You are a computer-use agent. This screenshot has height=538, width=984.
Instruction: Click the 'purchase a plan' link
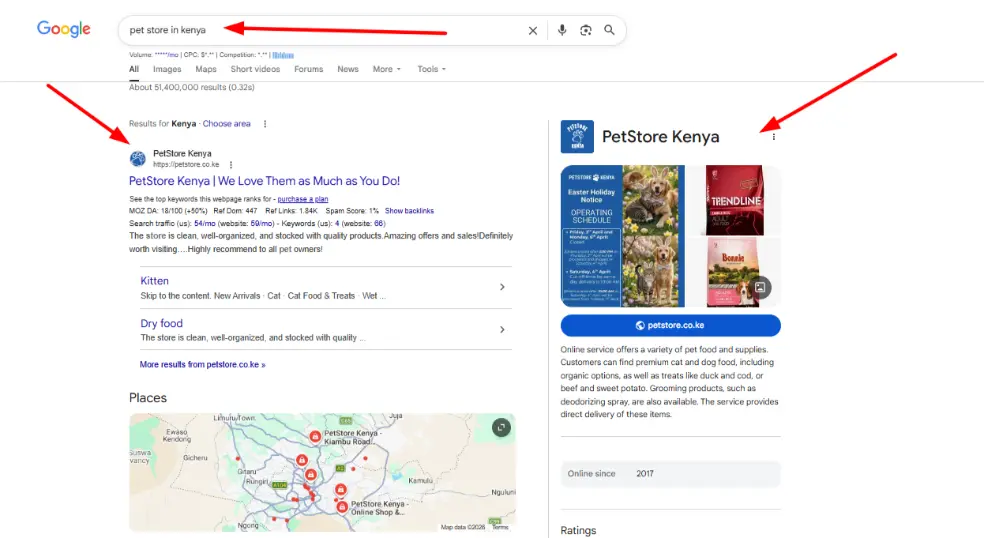click(302, 199)
